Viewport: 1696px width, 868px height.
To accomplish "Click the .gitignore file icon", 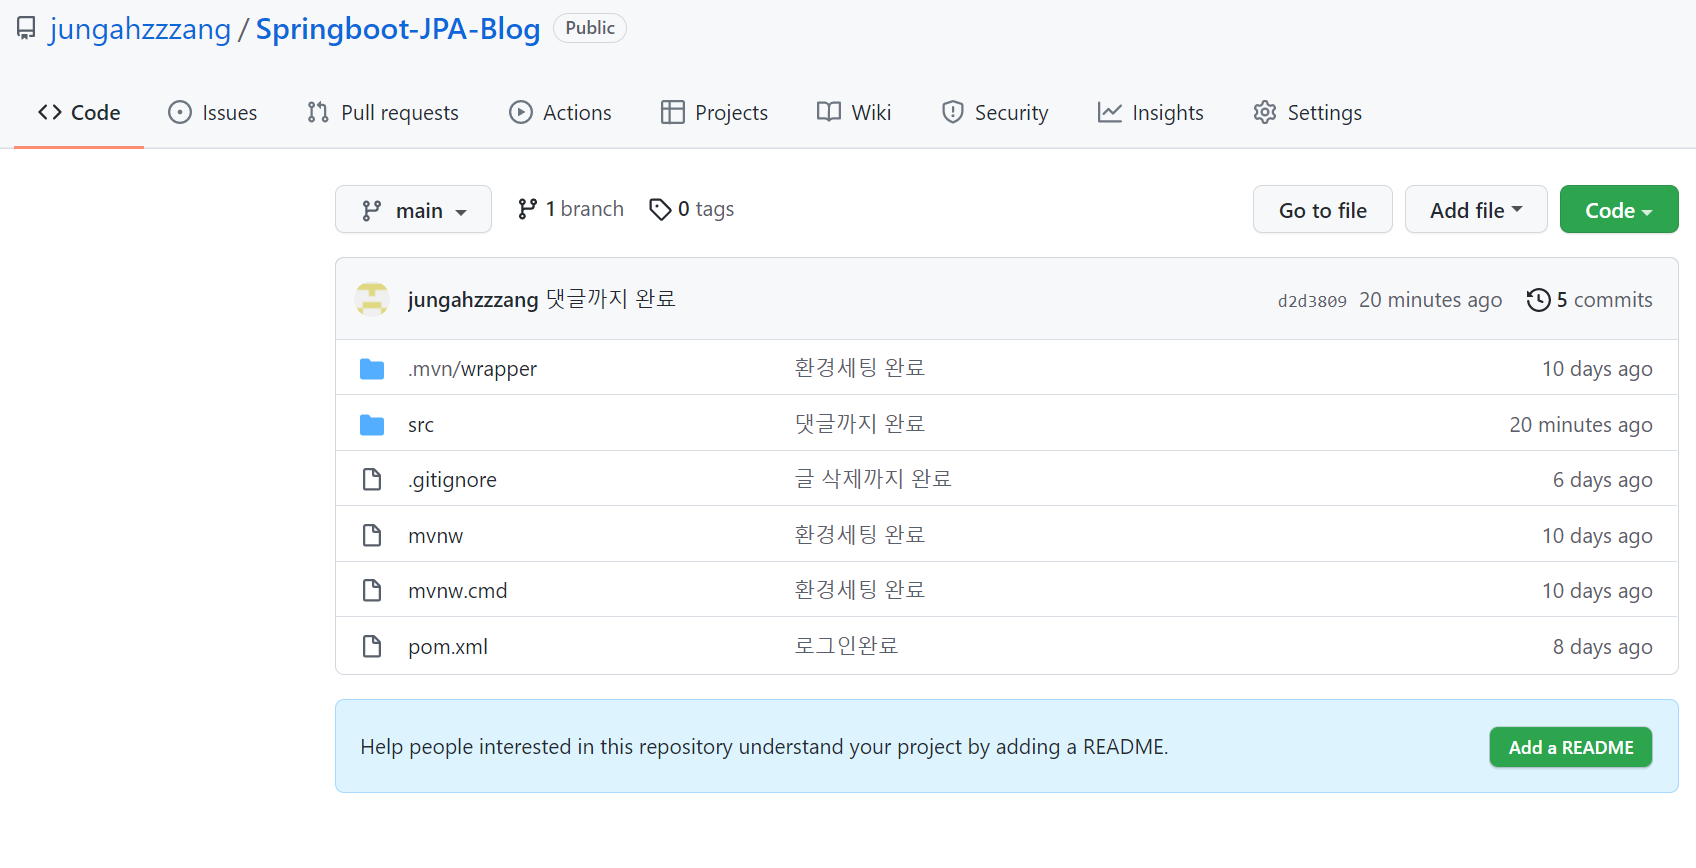I will pos(372,480).
